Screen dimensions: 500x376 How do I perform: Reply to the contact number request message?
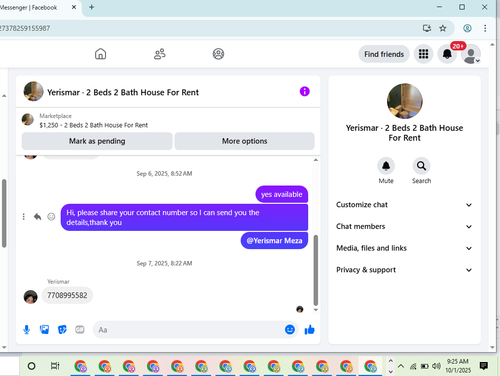(37, 217)
